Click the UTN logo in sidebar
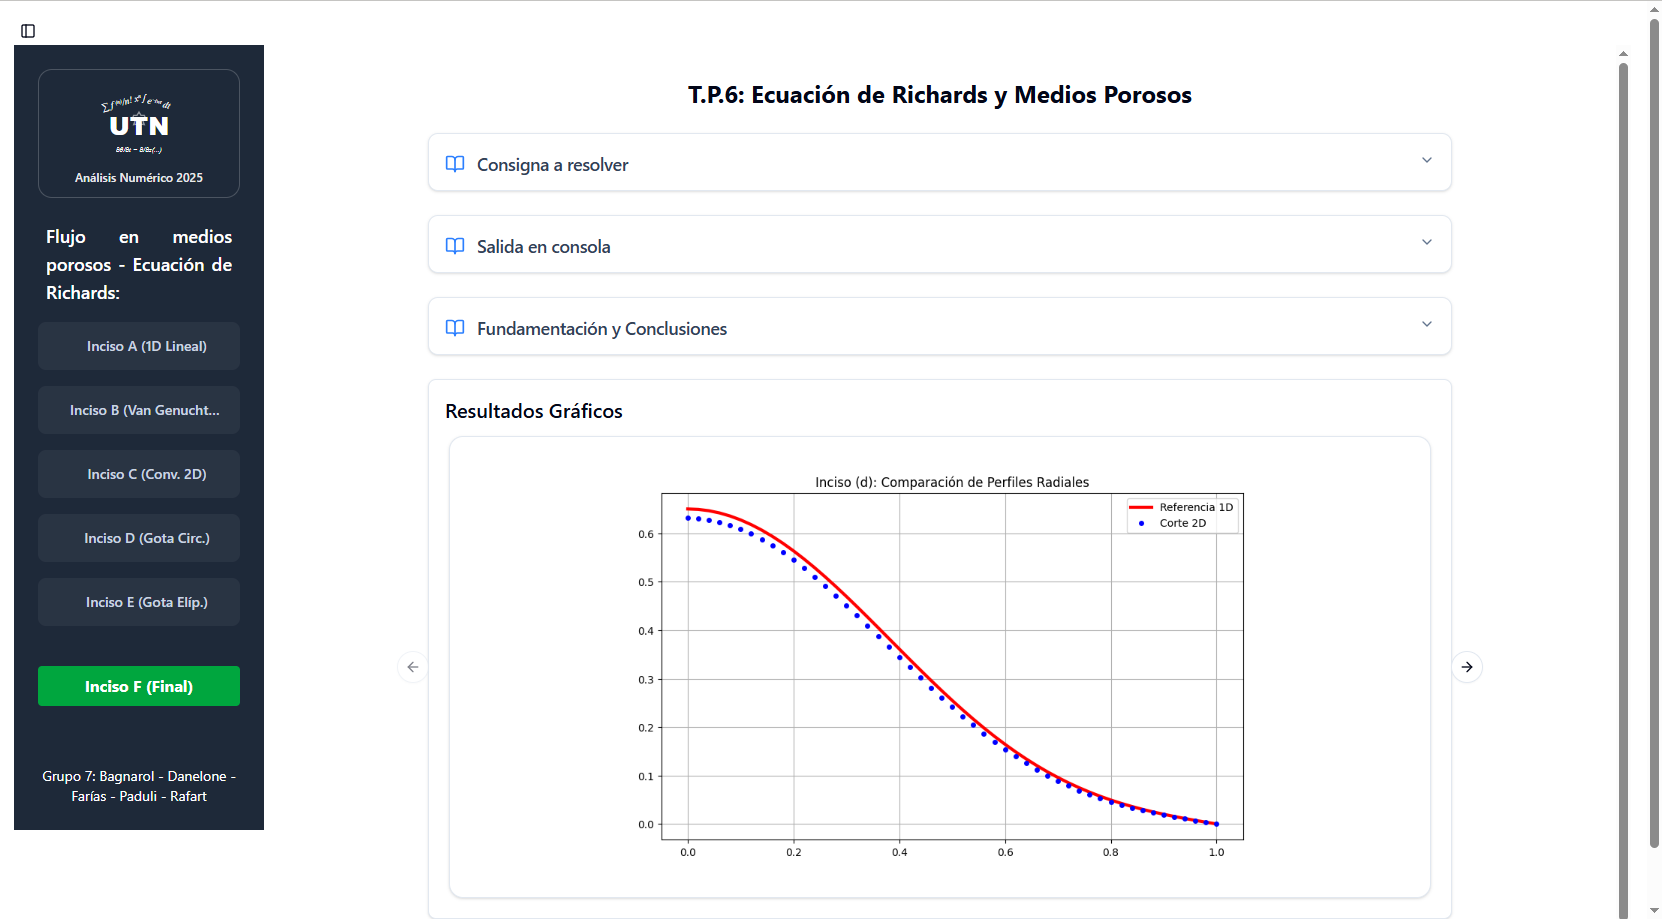This screenshot has height=919, width=1662. coord(139,126)
